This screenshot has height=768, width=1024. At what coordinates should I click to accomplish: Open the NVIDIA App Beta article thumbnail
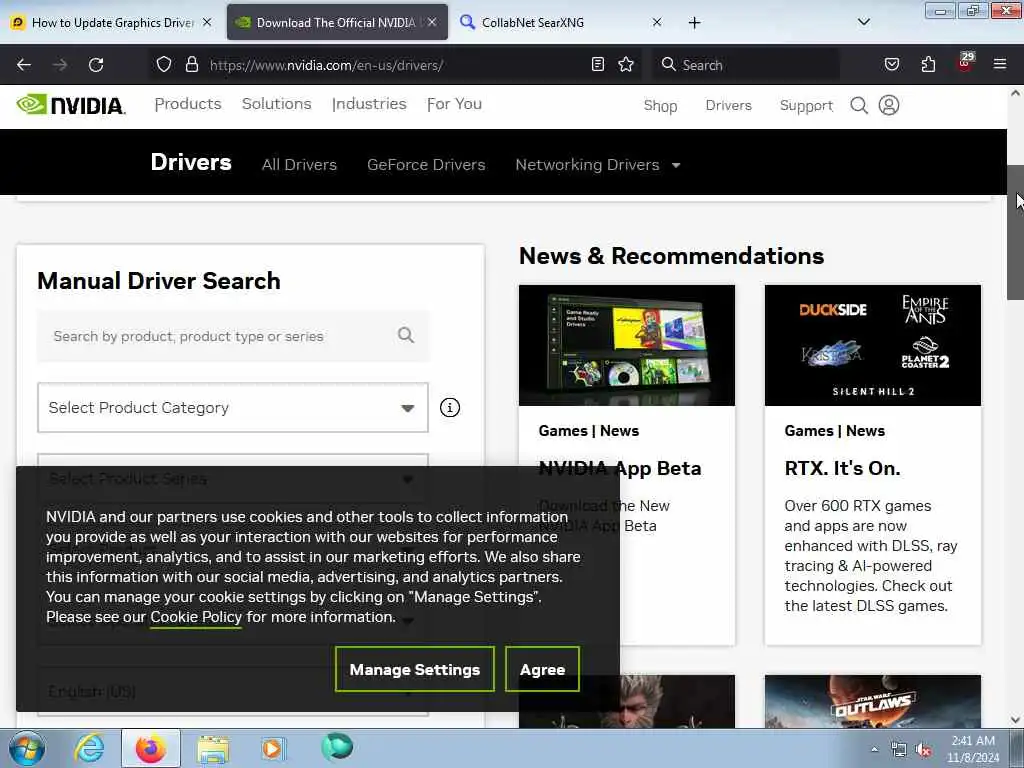[627, 345]
